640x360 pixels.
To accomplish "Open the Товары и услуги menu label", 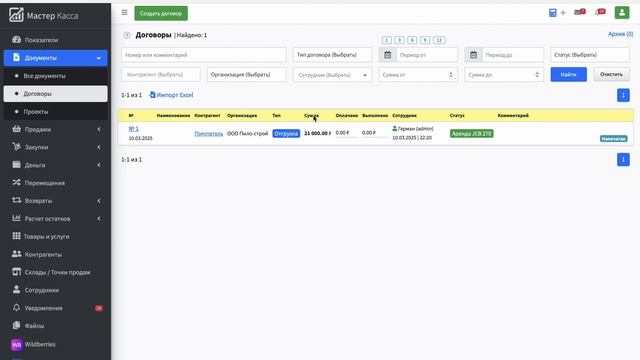I will tap(47, 236).
